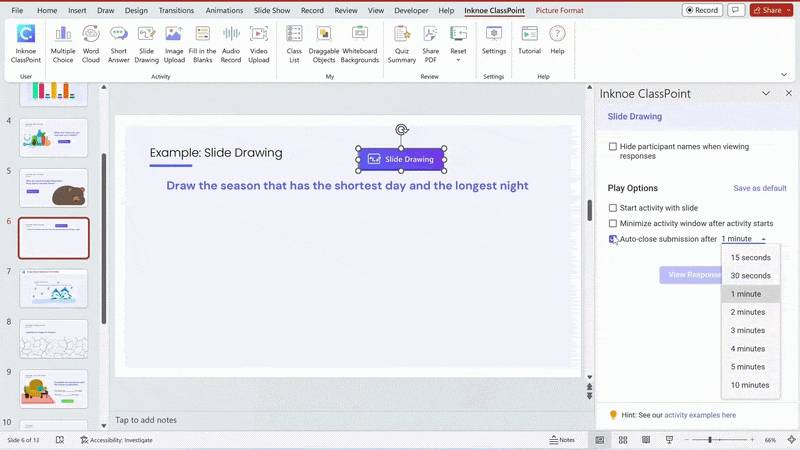Screen dimensions: 800x450
Task: Open Draggable Objects from the ribbon
Action: tap(323, 41)
